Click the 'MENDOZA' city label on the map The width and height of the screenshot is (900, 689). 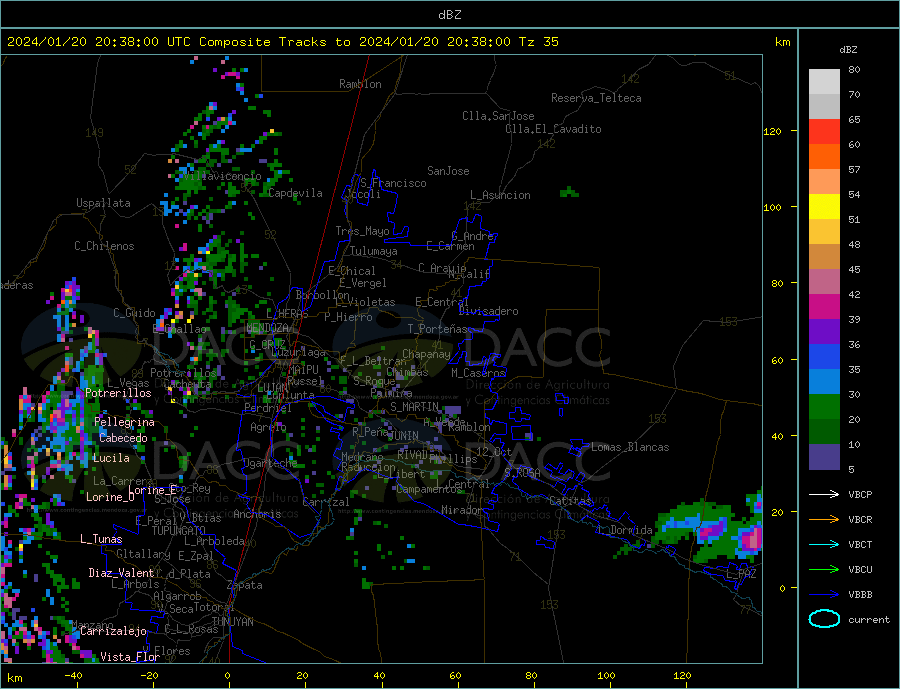coord(267,328)
